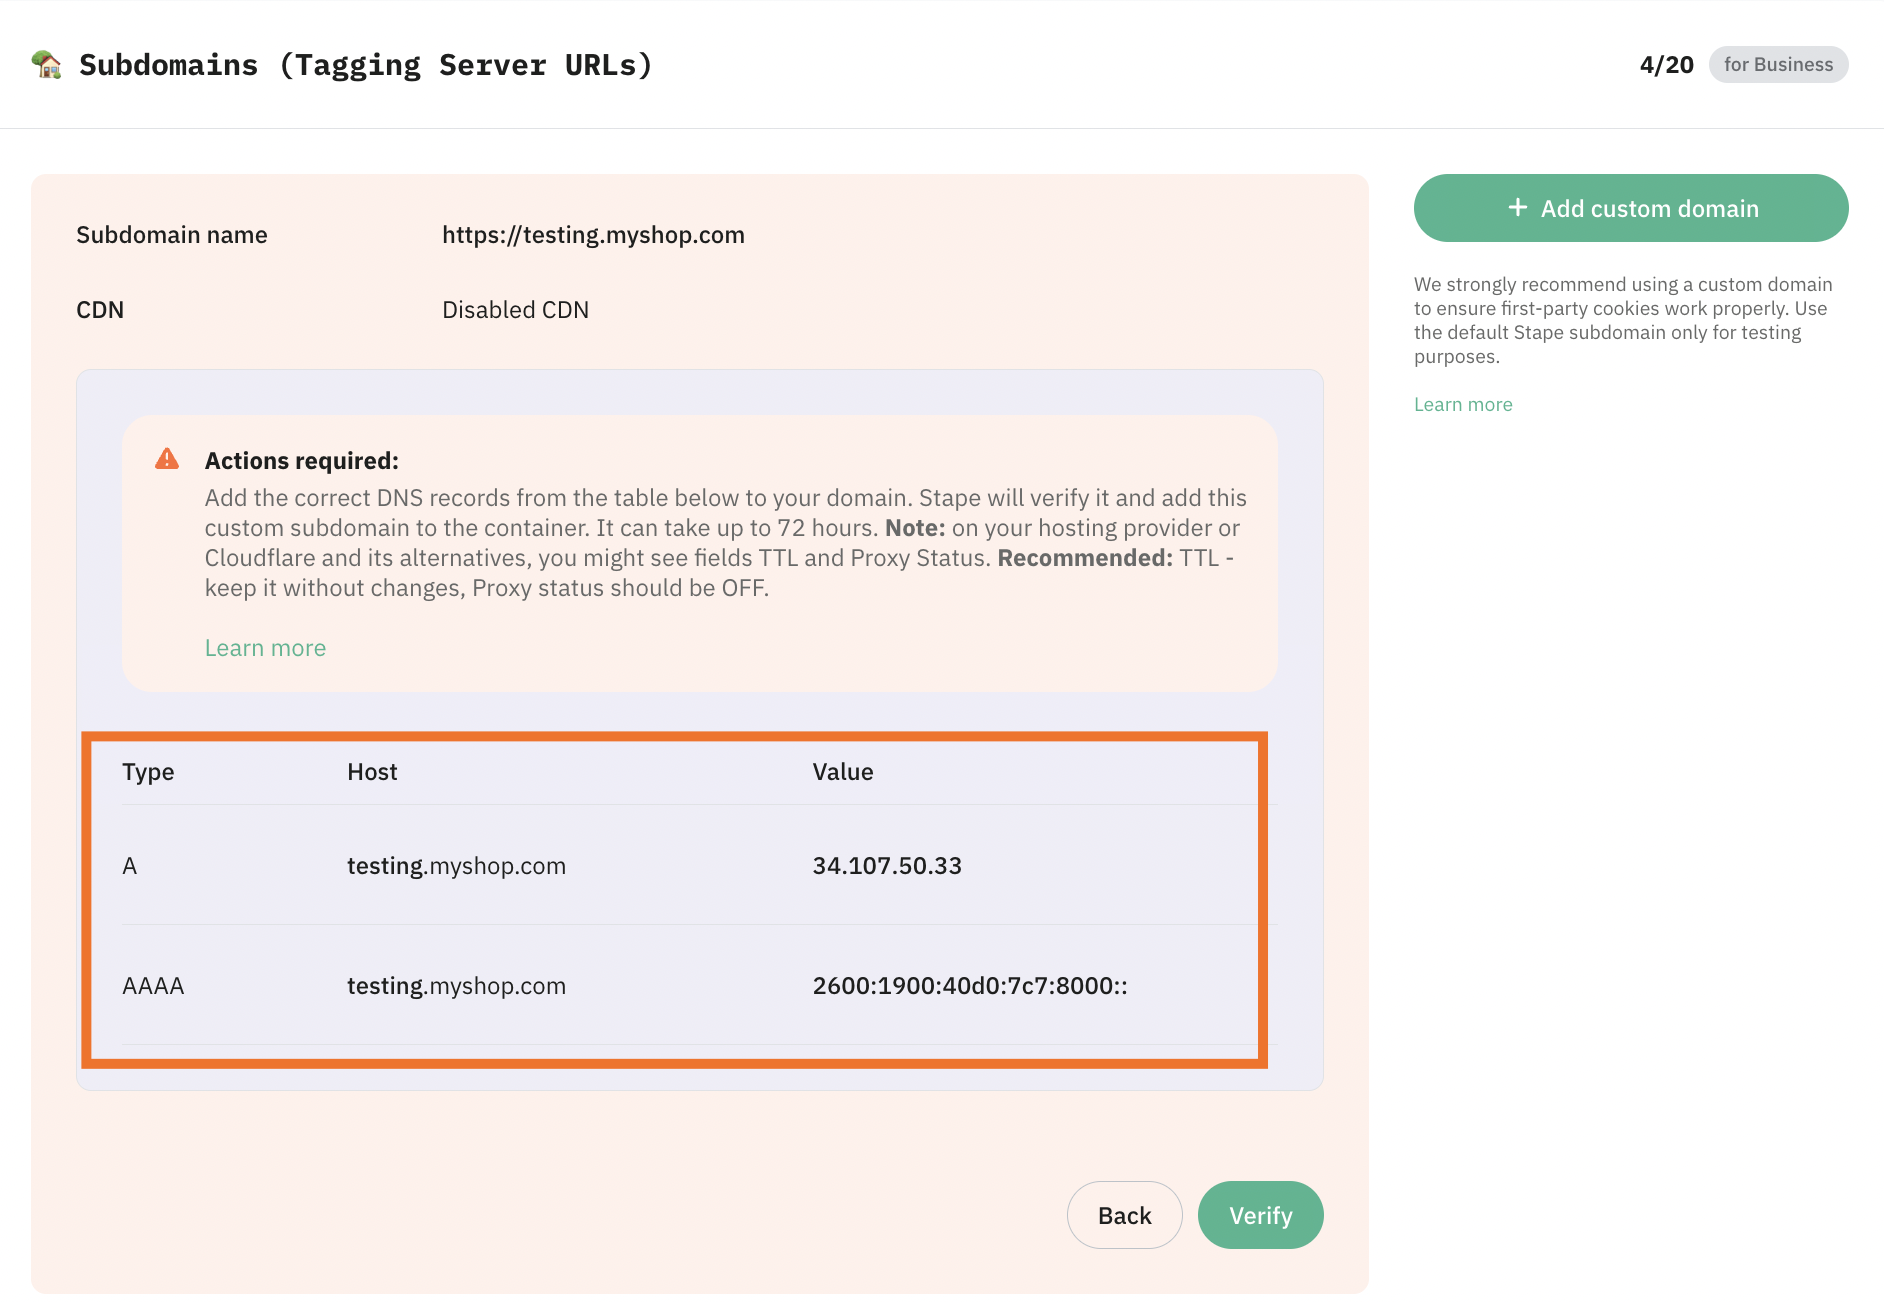Click the Host column header

372,772
